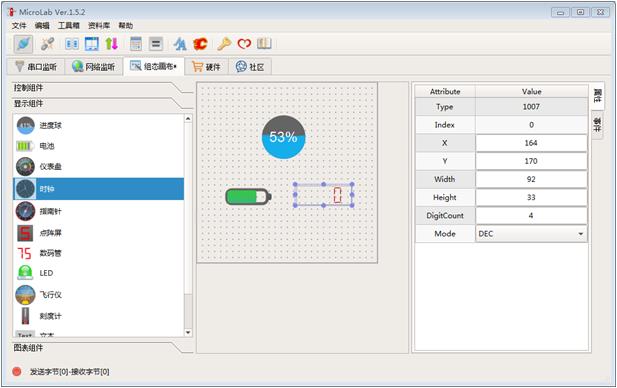Select the LED component

(98, 273)
